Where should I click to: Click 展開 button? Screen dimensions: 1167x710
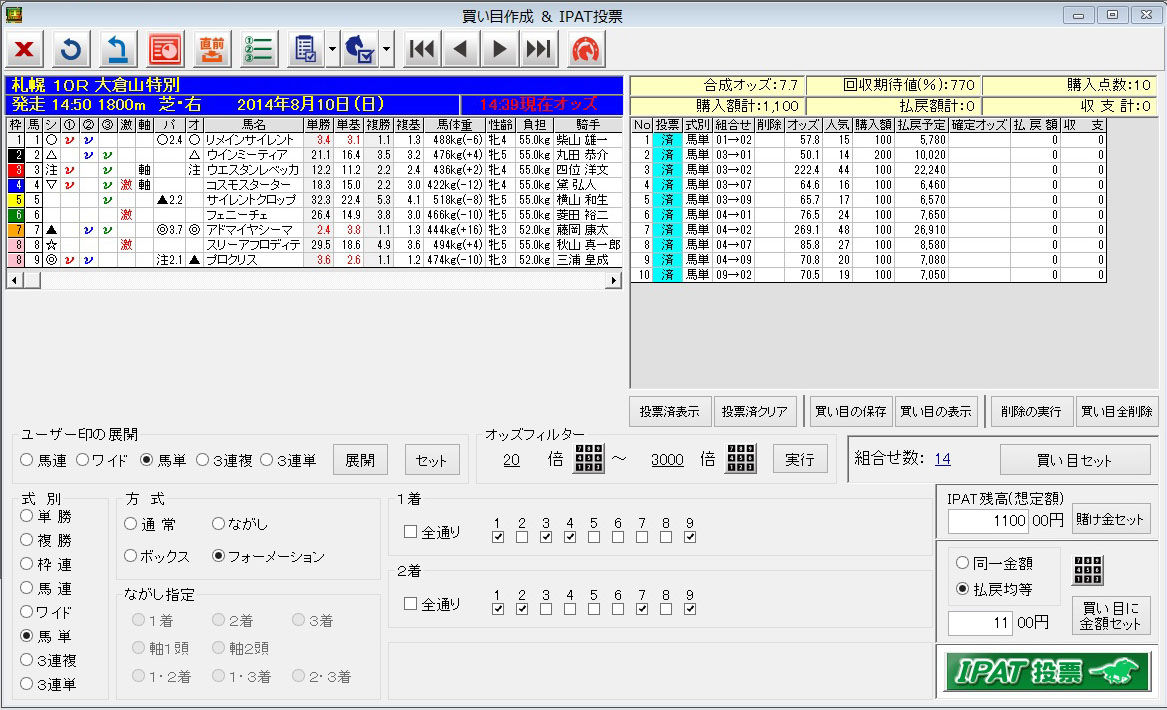click(360, 460)
